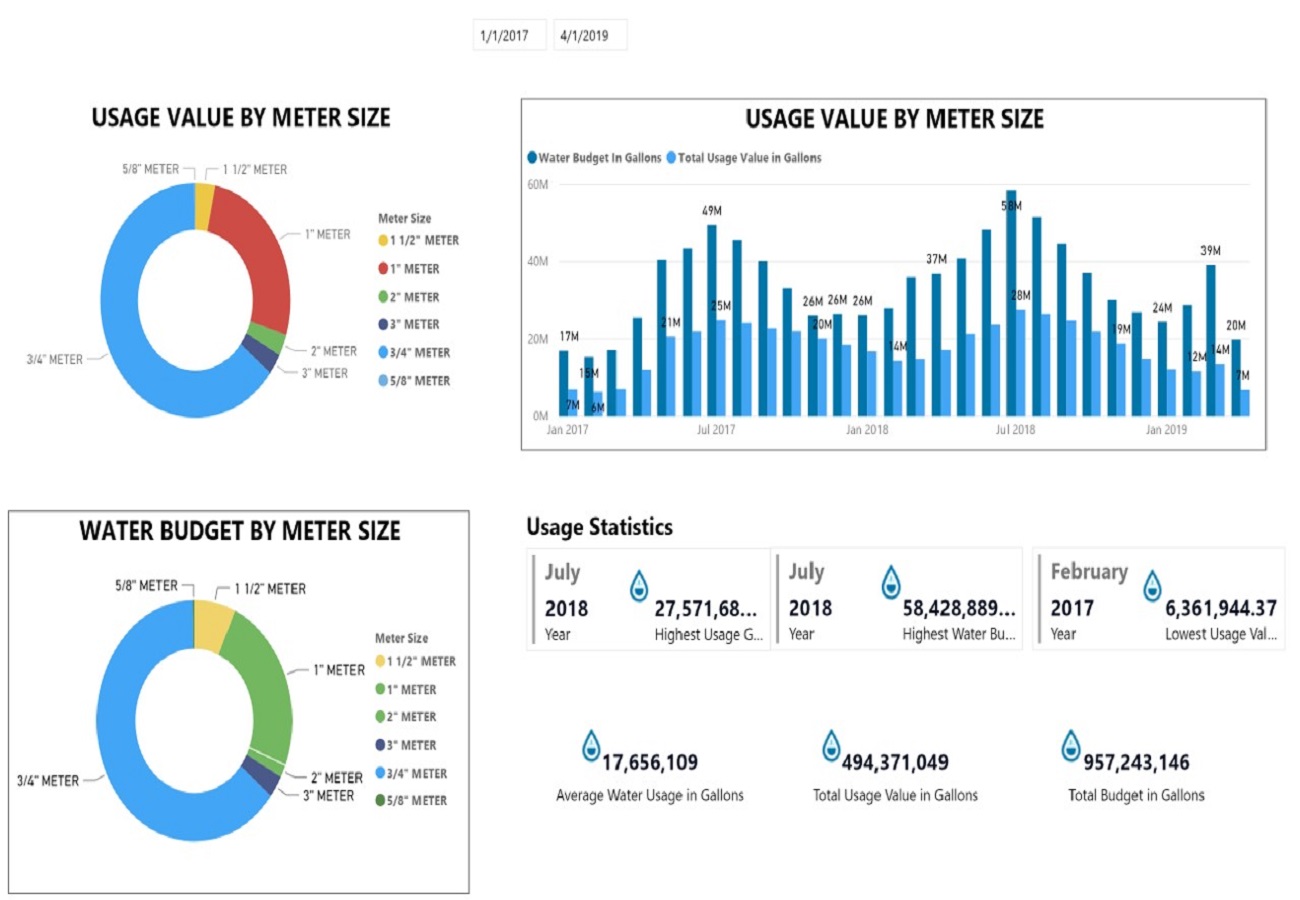Click Water Budget In Gallons legend marker
Image resolution: width=1300 pixels, height=900 pixels.
532,158
